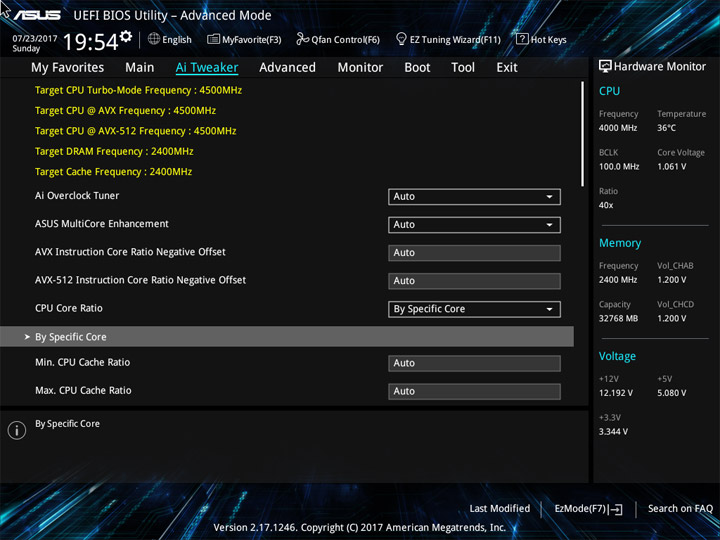Click Target CPU Turbo-Mode Frequency text
The image size is (720, 540).
(x=138, y=90)
